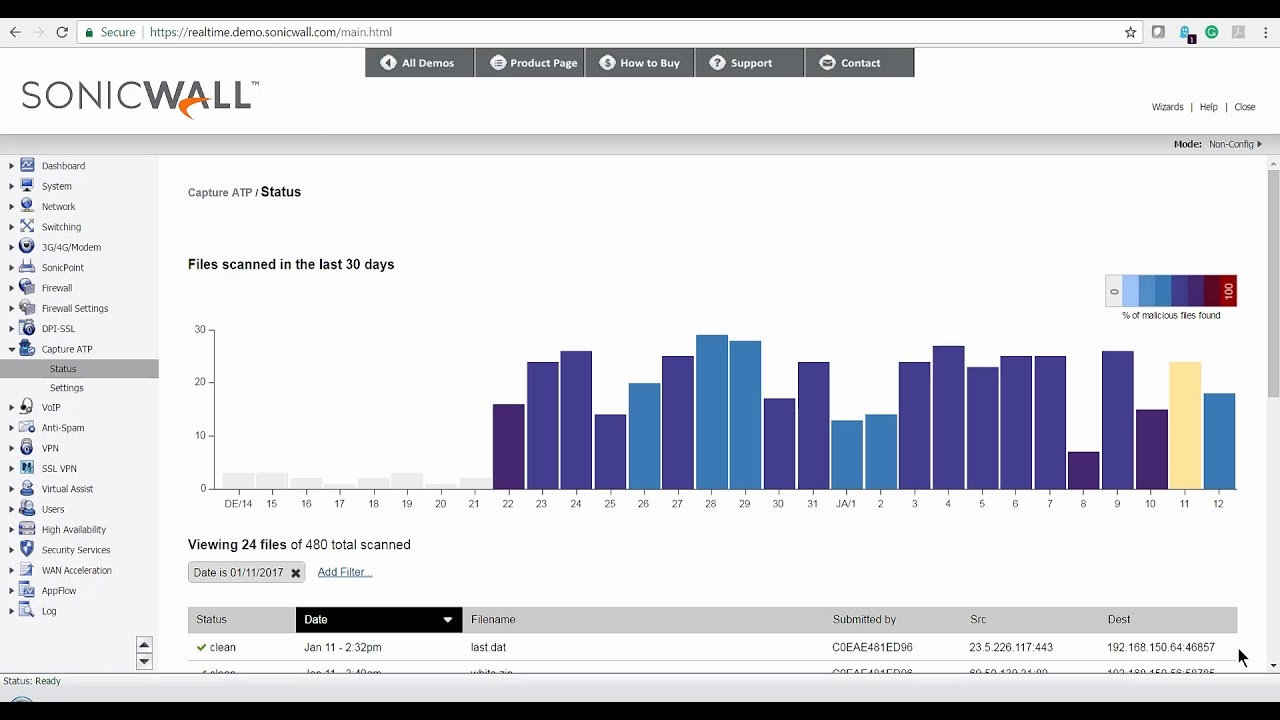
Task: Toggle Date column sort arrow
Action: coord(447,620)
